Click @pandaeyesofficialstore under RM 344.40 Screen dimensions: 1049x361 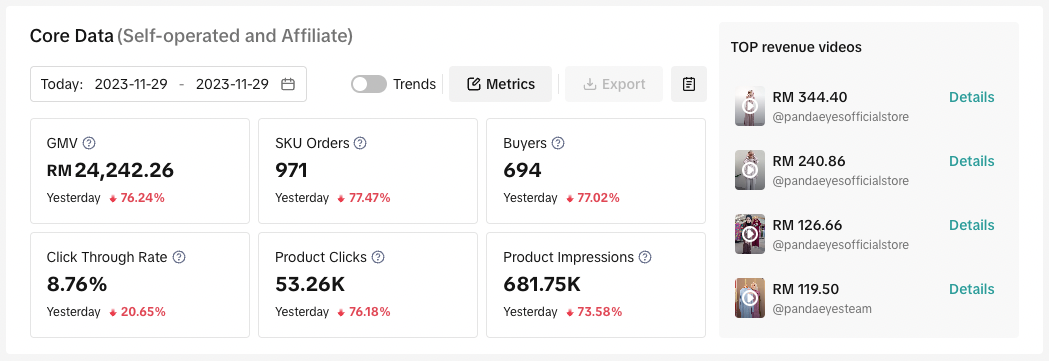[x=841, y=117]
